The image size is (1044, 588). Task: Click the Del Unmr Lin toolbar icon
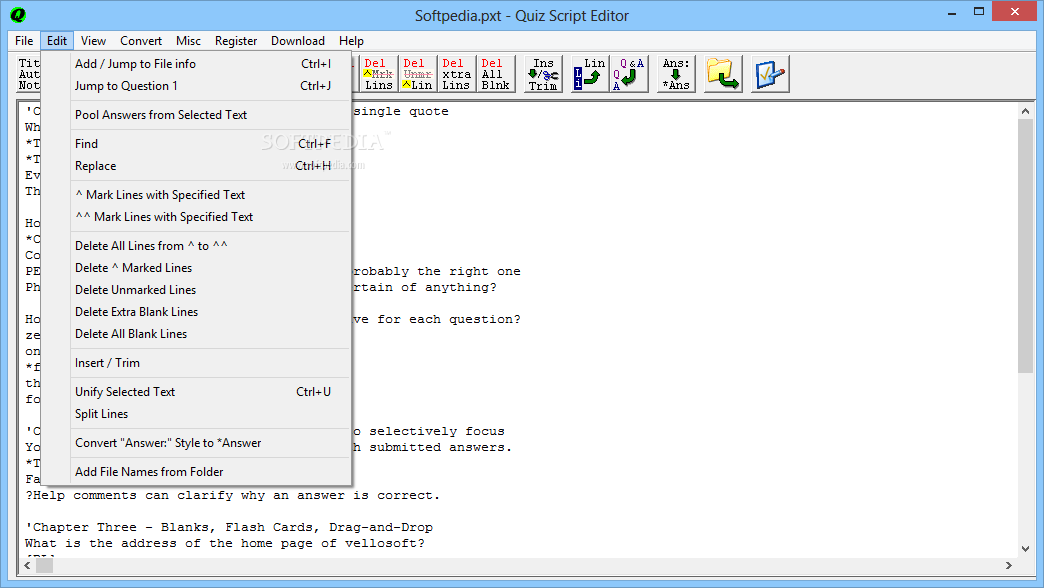[x=417, y=74]
